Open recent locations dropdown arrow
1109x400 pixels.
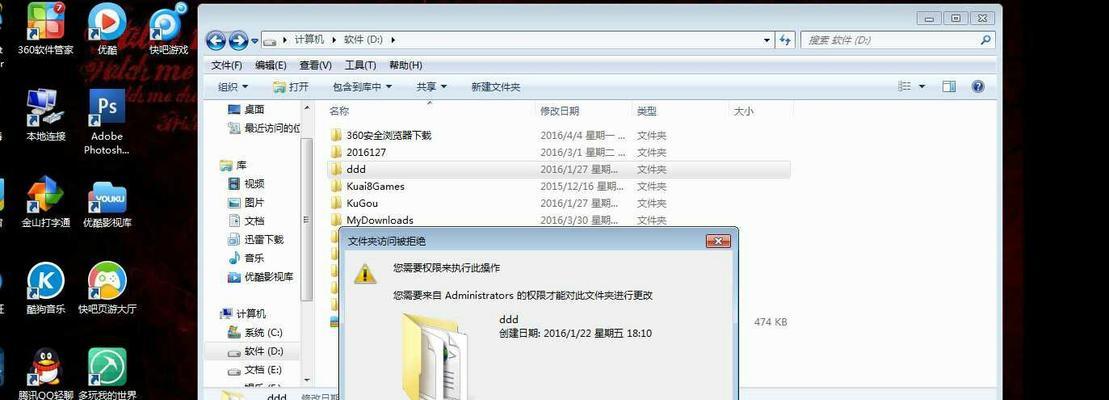pos(255,41)
